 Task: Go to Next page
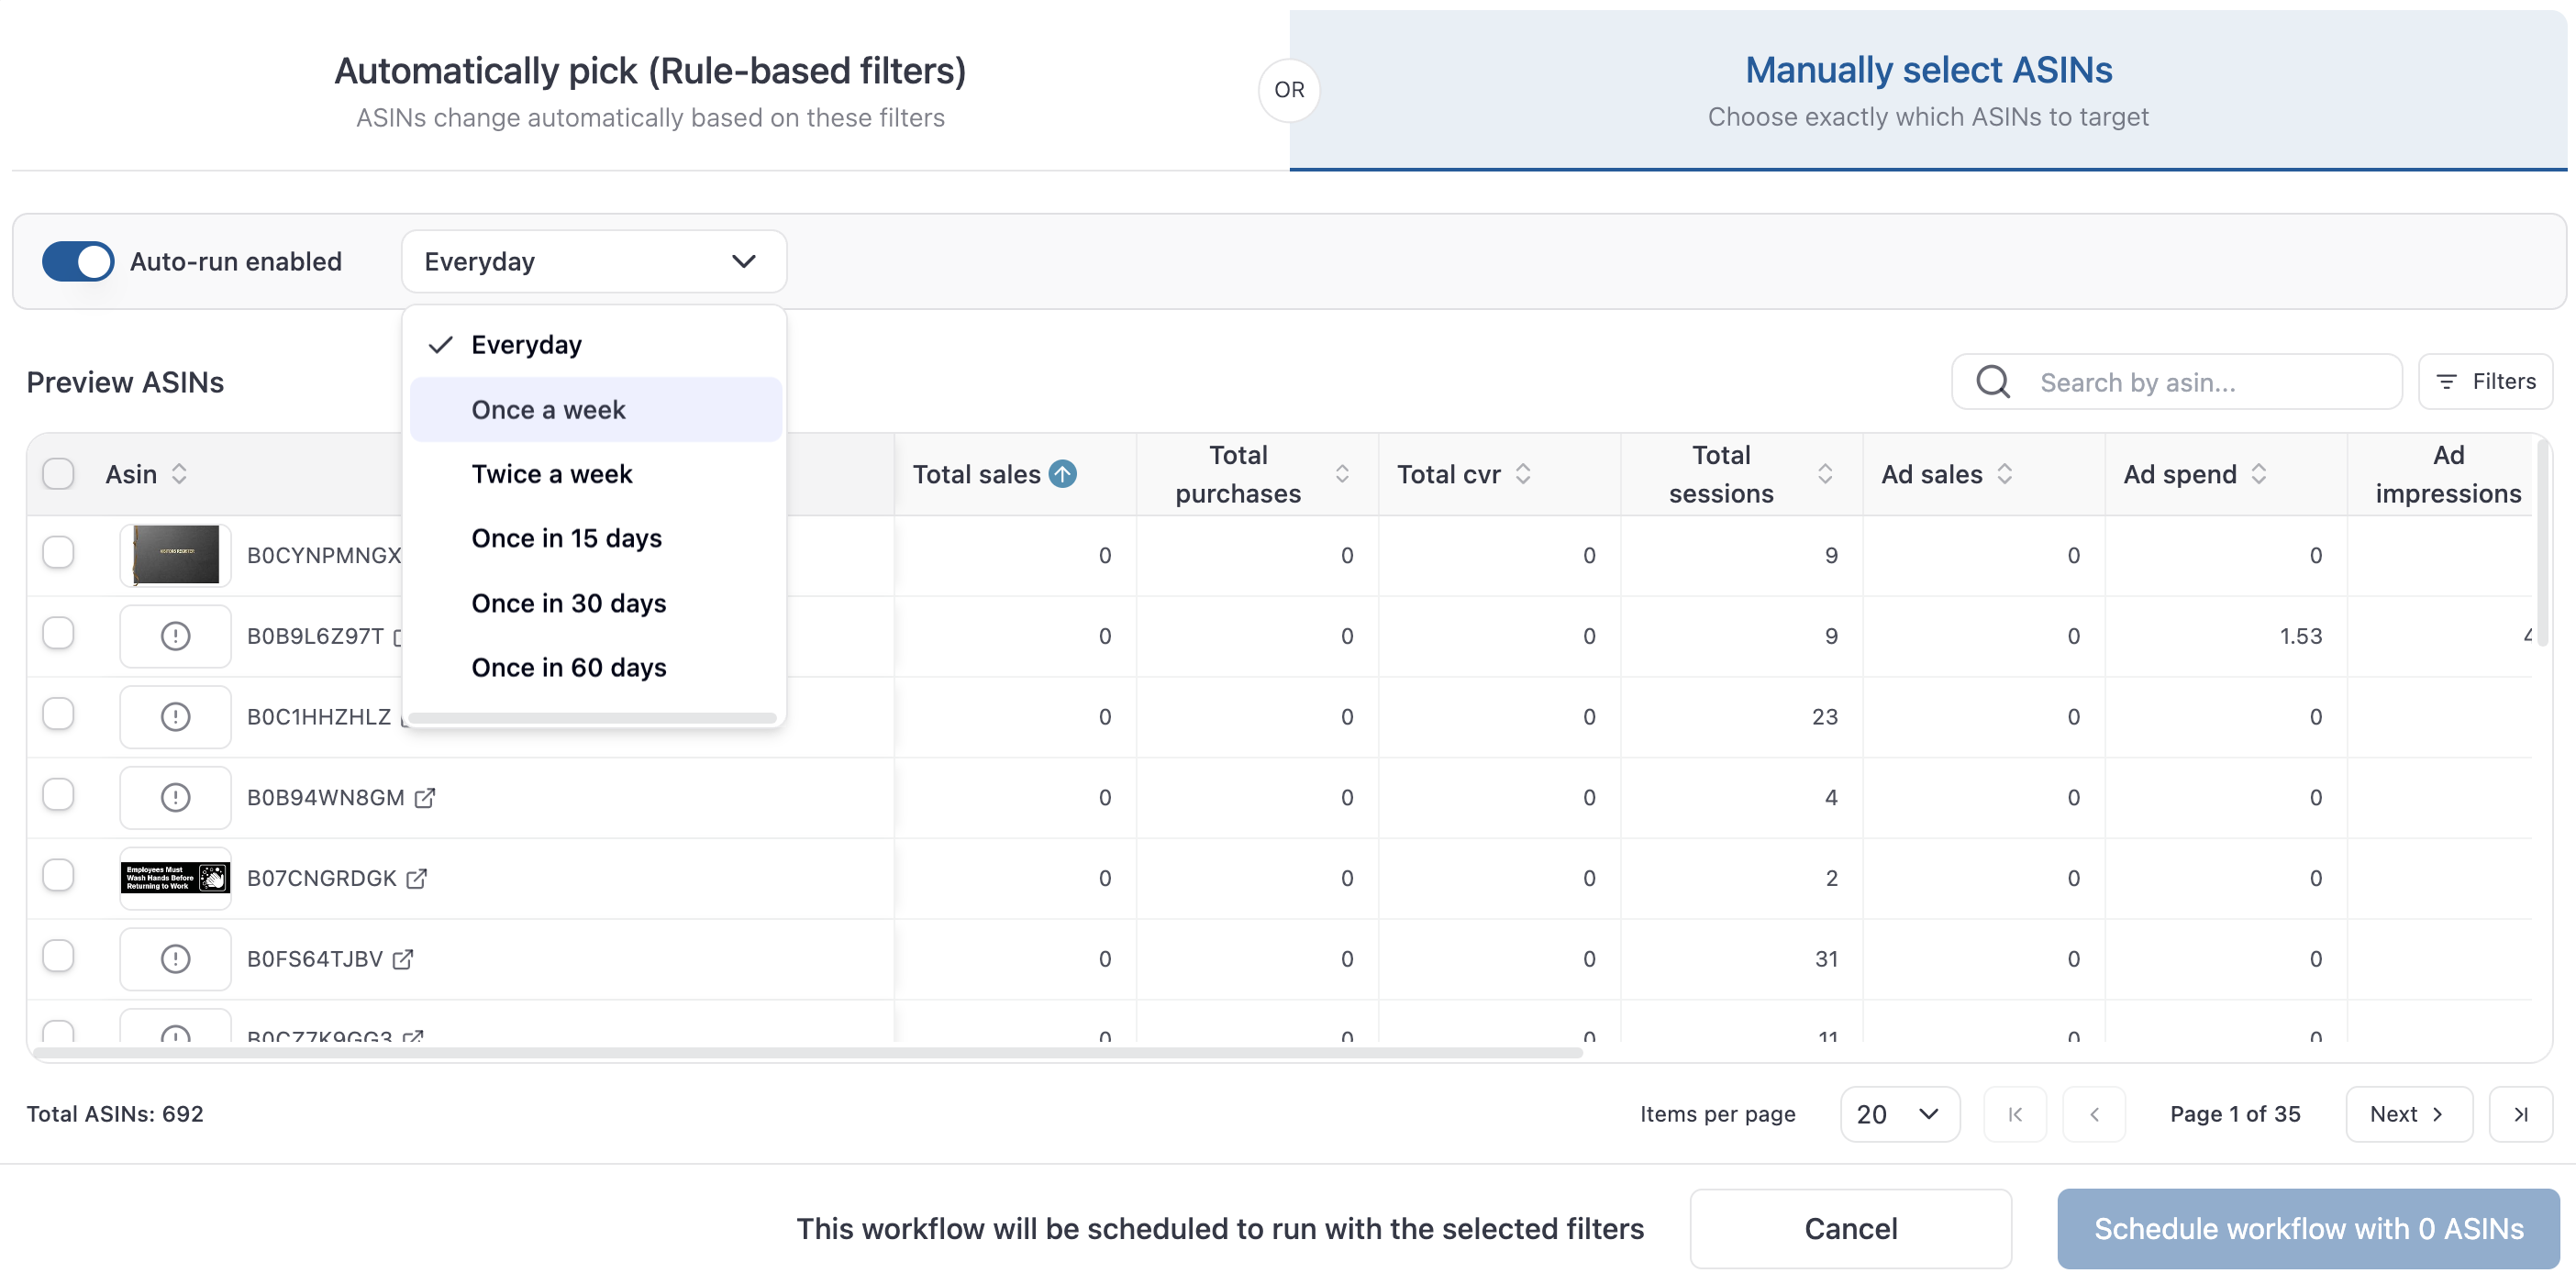pos(2408,1114)
